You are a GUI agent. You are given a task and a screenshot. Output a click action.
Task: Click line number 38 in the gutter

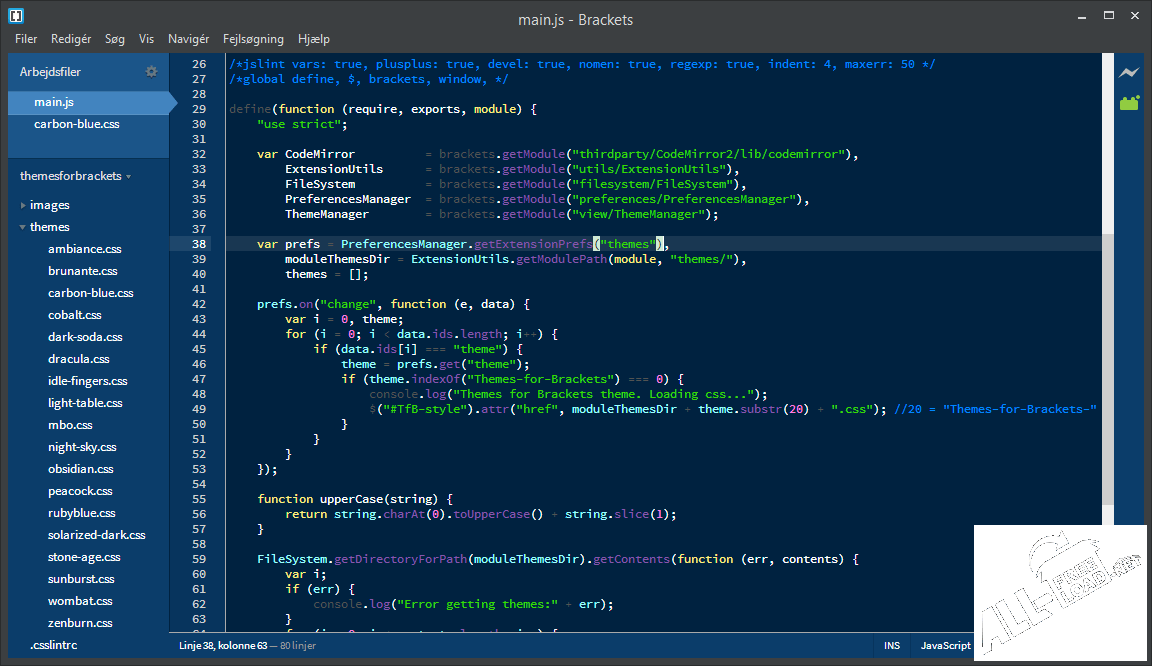coord(198,244)
